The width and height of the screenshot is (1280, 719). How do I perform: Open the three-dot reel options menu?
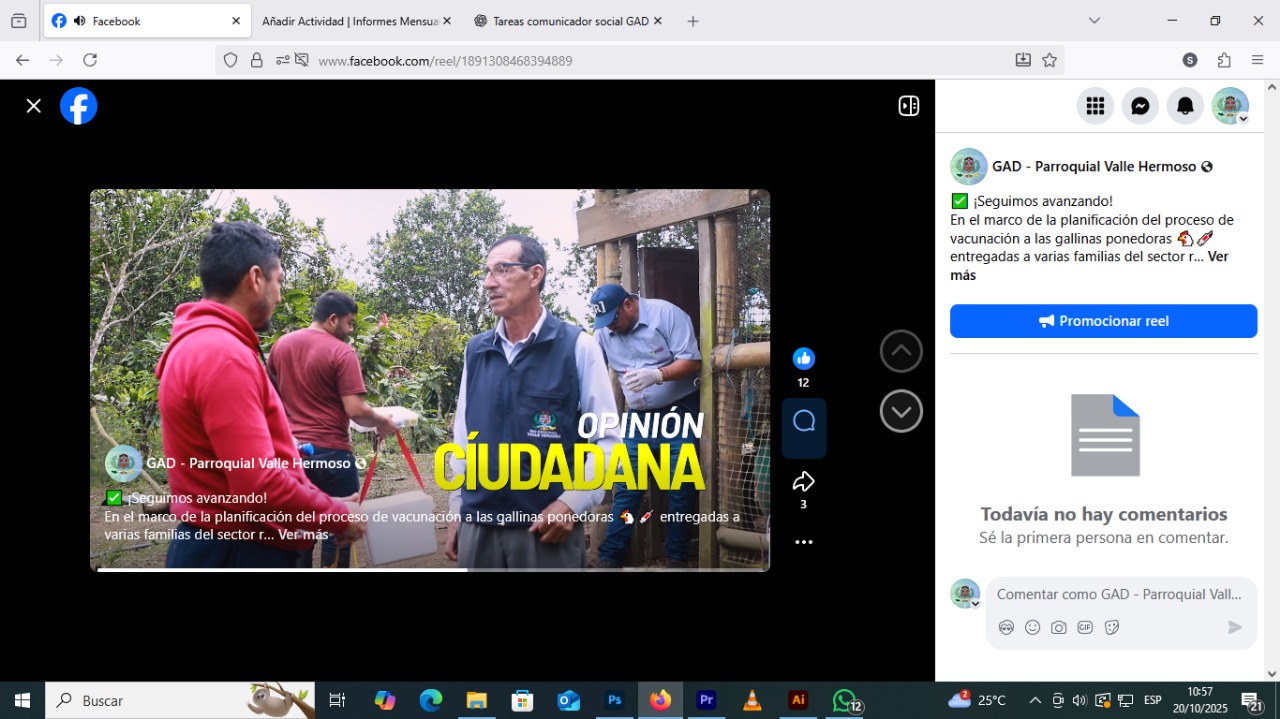(x=803, y=542)
